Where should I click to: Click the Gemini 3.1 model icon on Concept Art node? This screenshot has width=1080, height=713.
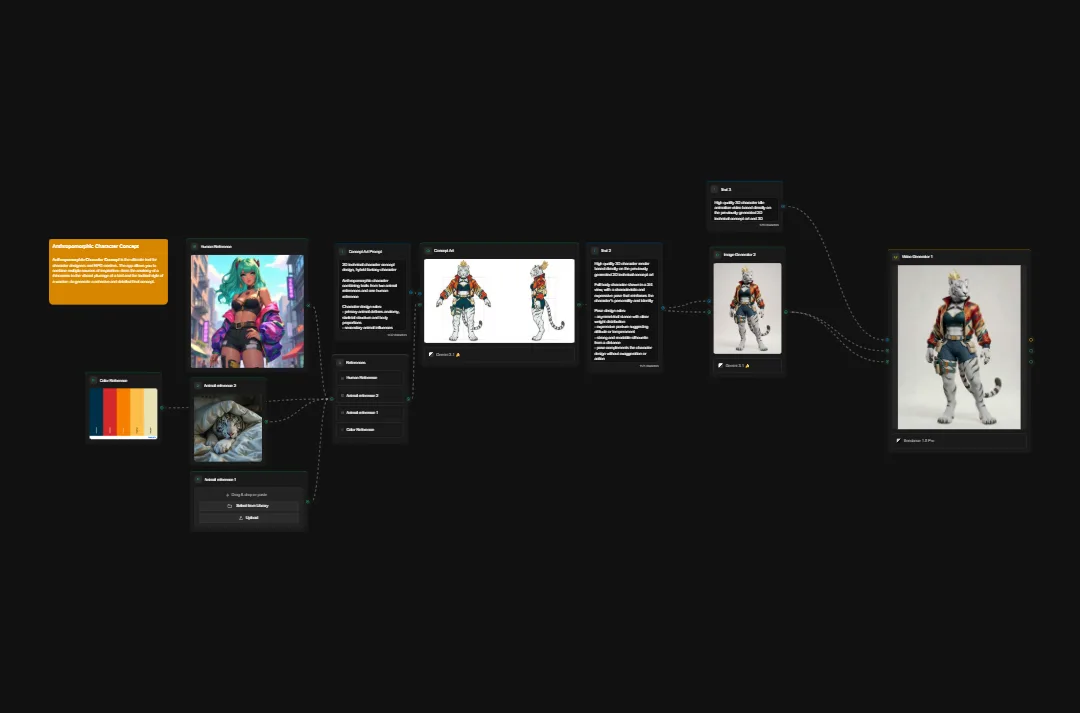click(x=431, y=354)
